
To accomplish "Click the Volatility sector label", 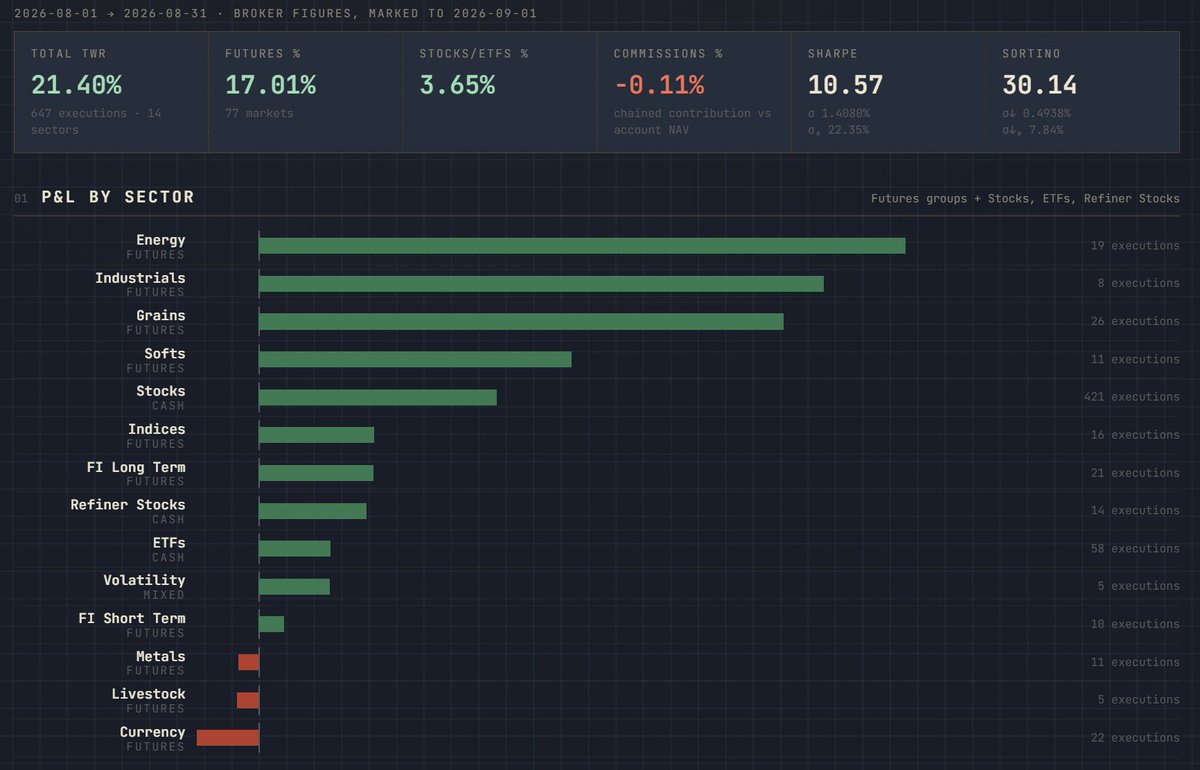I will pos(144,580).
